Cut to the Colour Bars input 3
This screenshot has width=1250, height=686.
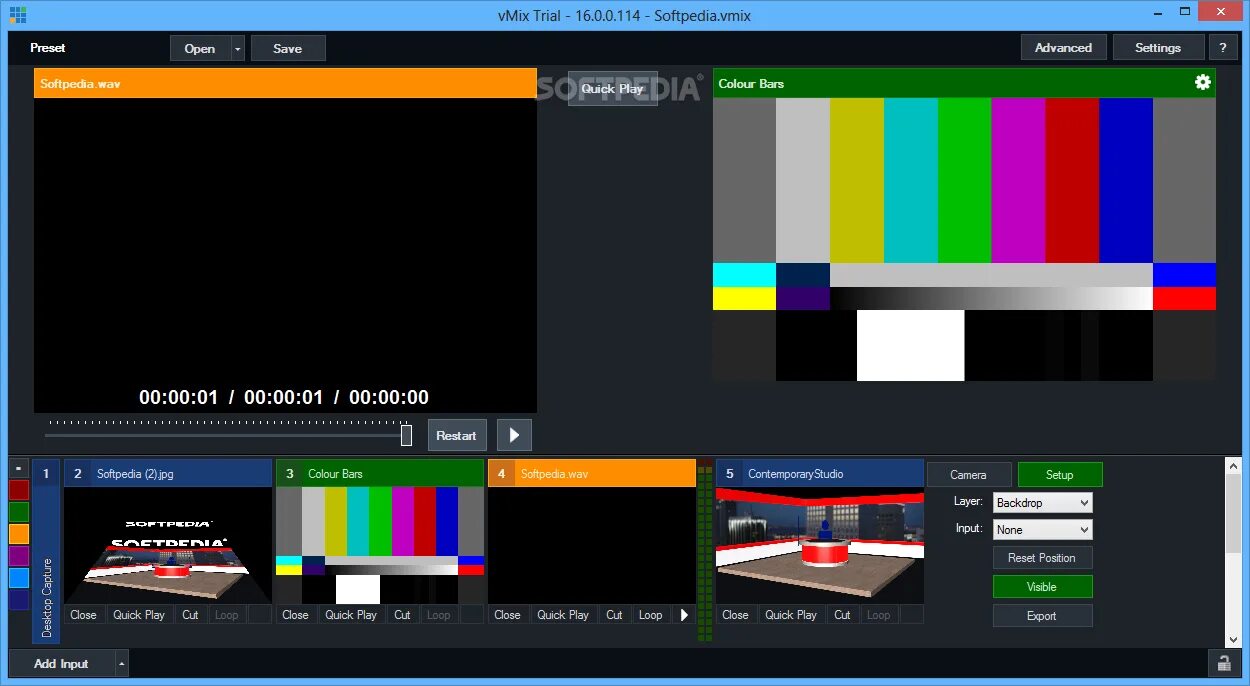point(402,615)
